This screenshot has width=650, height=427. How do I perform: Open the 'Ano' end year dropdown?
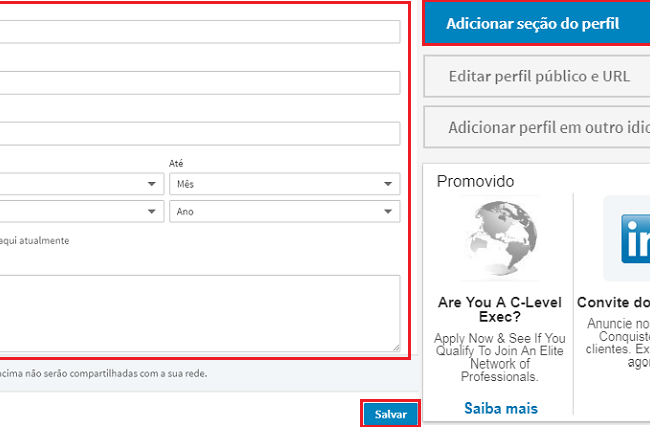click(x=284, y=212)
